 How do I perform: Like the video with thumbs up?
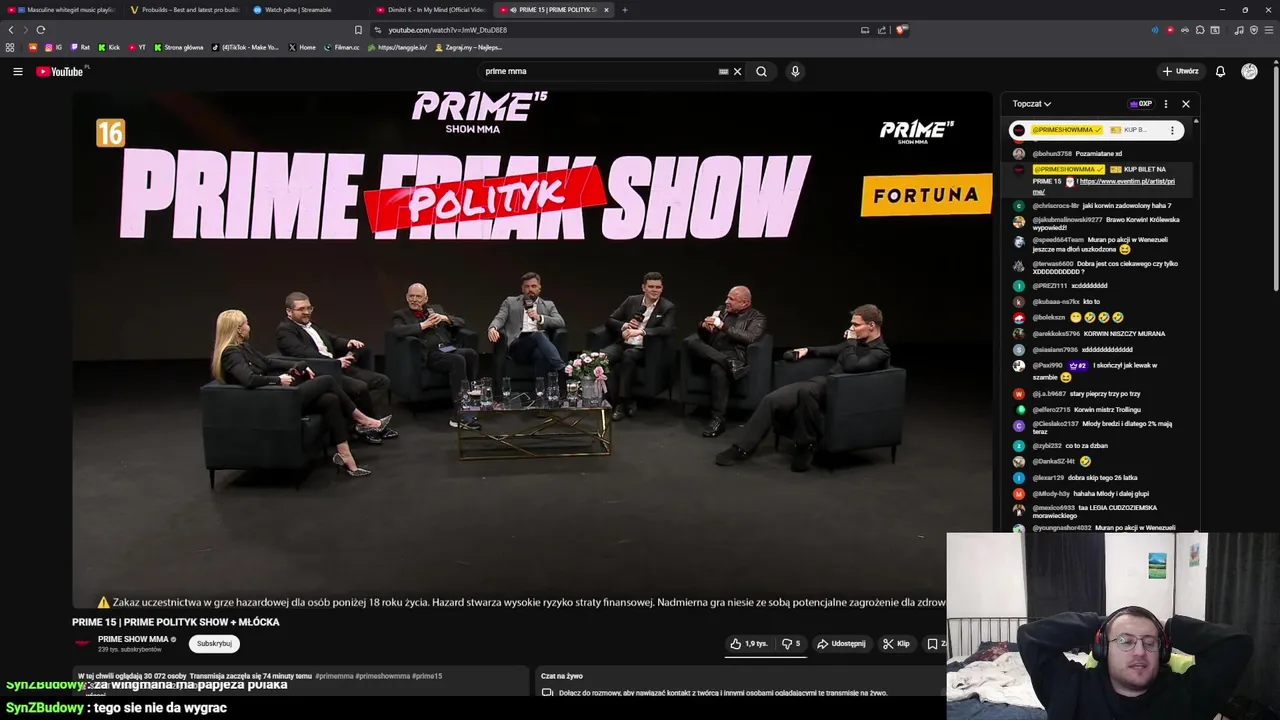749,643
